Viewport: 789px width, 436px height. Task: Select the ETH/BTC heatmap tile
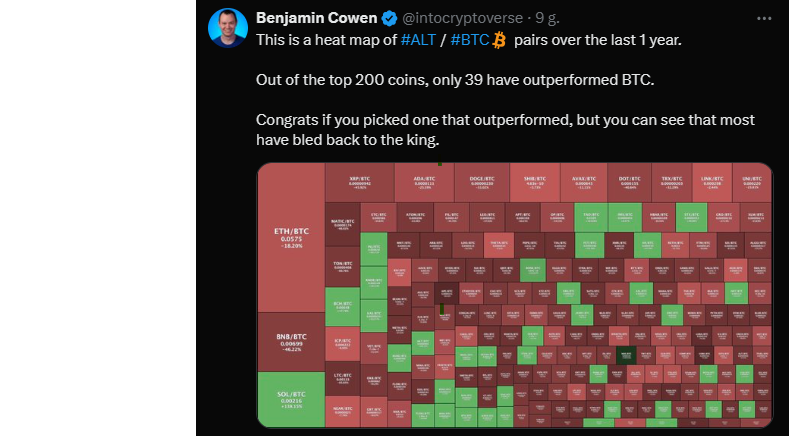291,237
